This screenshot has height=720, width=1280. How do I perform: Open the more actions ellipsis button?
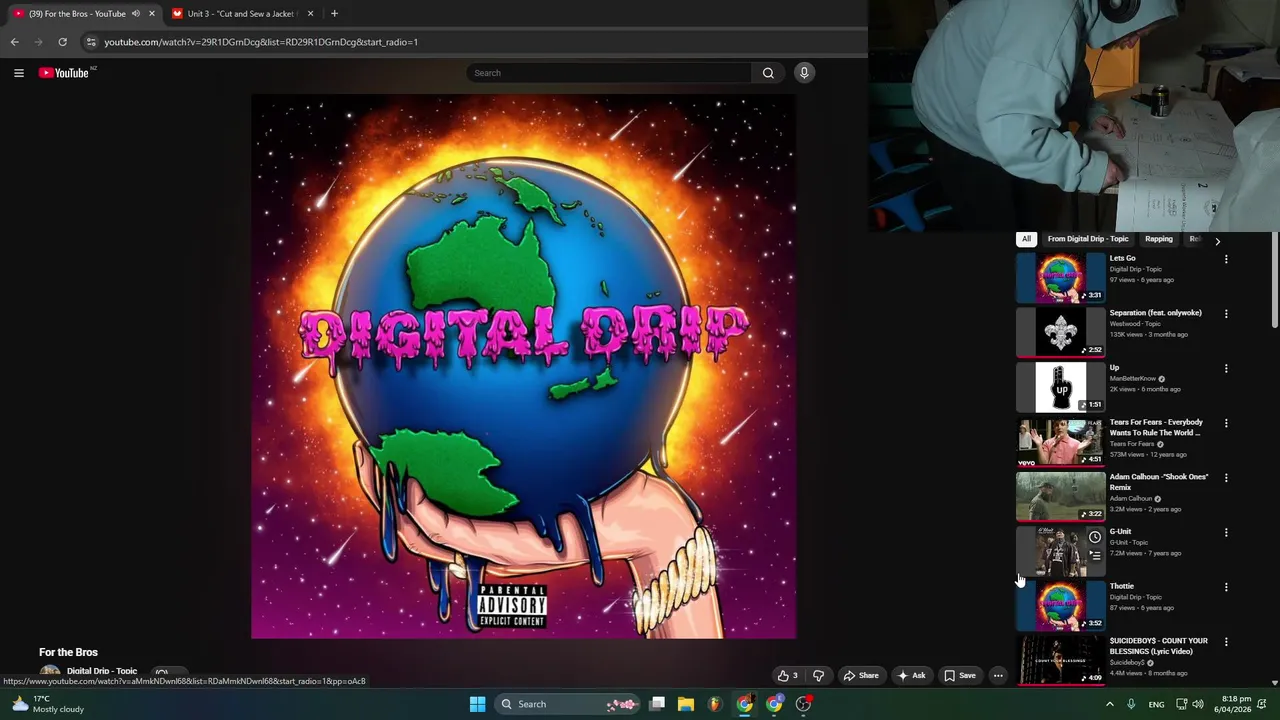[998, 676]
